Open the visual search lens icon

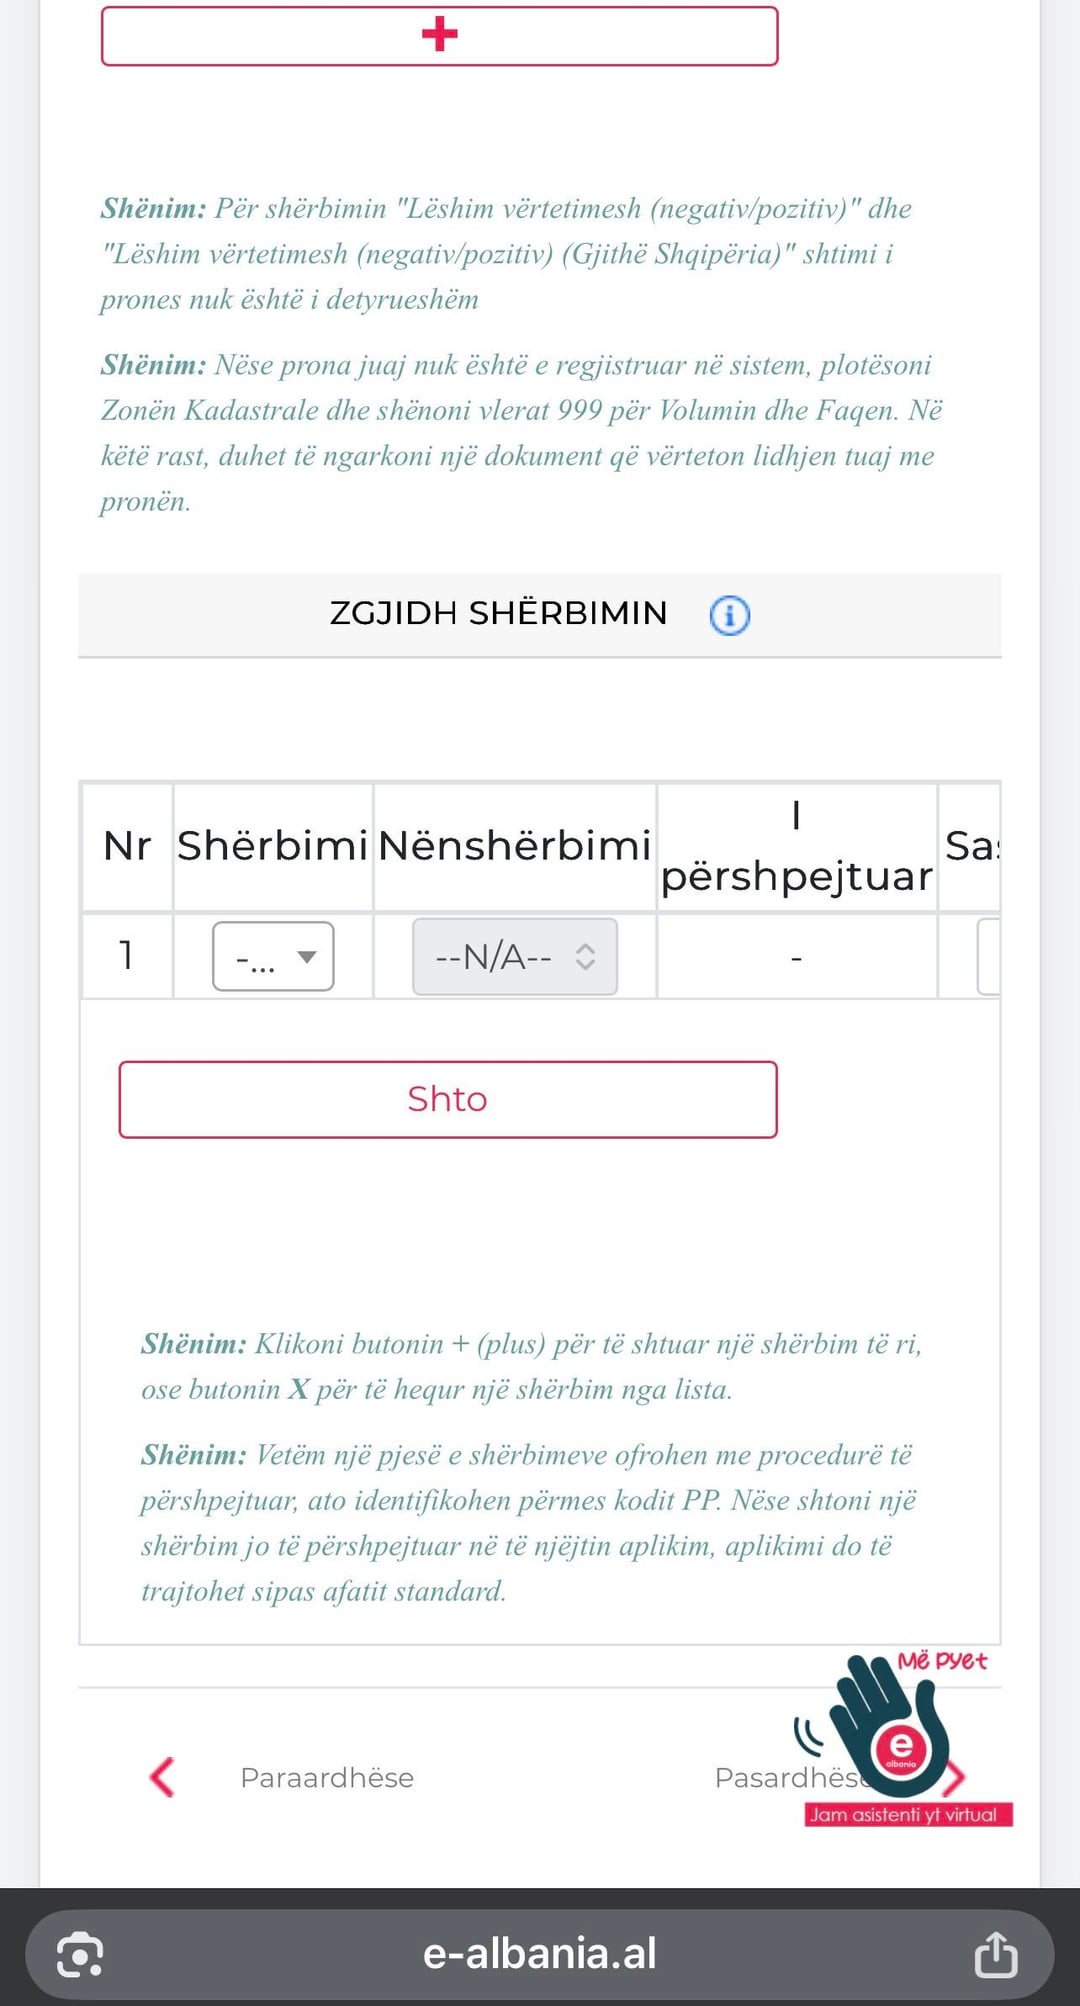80,1953
